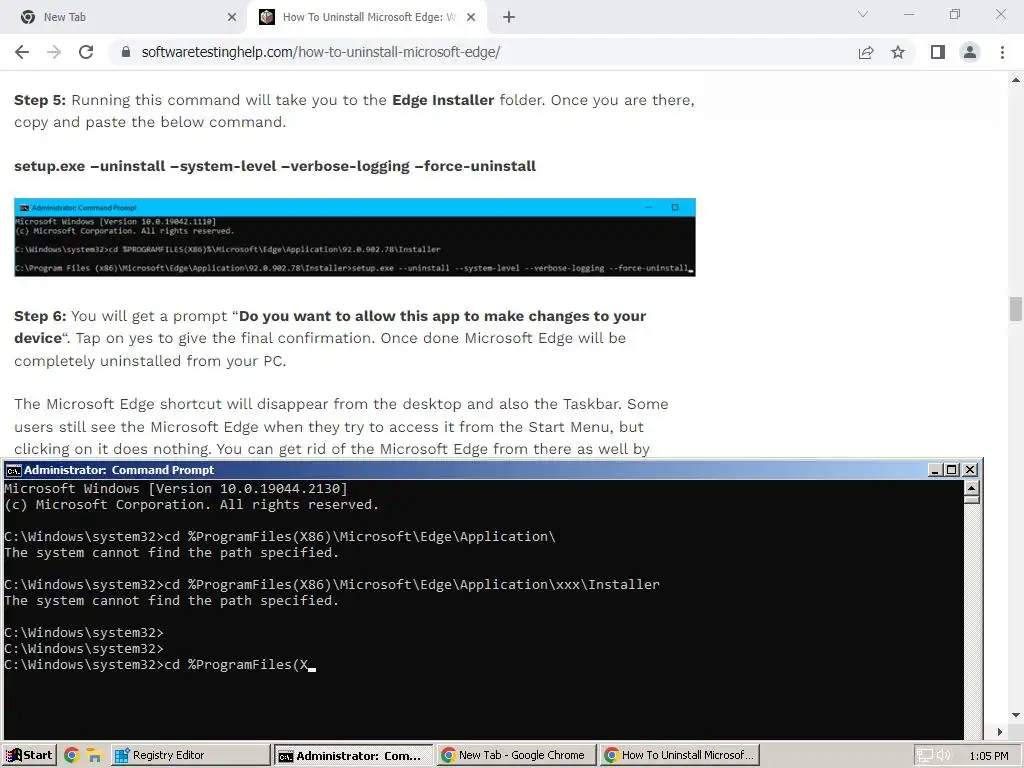Click page scrollbar down arrow
1024x768 pixels.
pos(1016,715)
